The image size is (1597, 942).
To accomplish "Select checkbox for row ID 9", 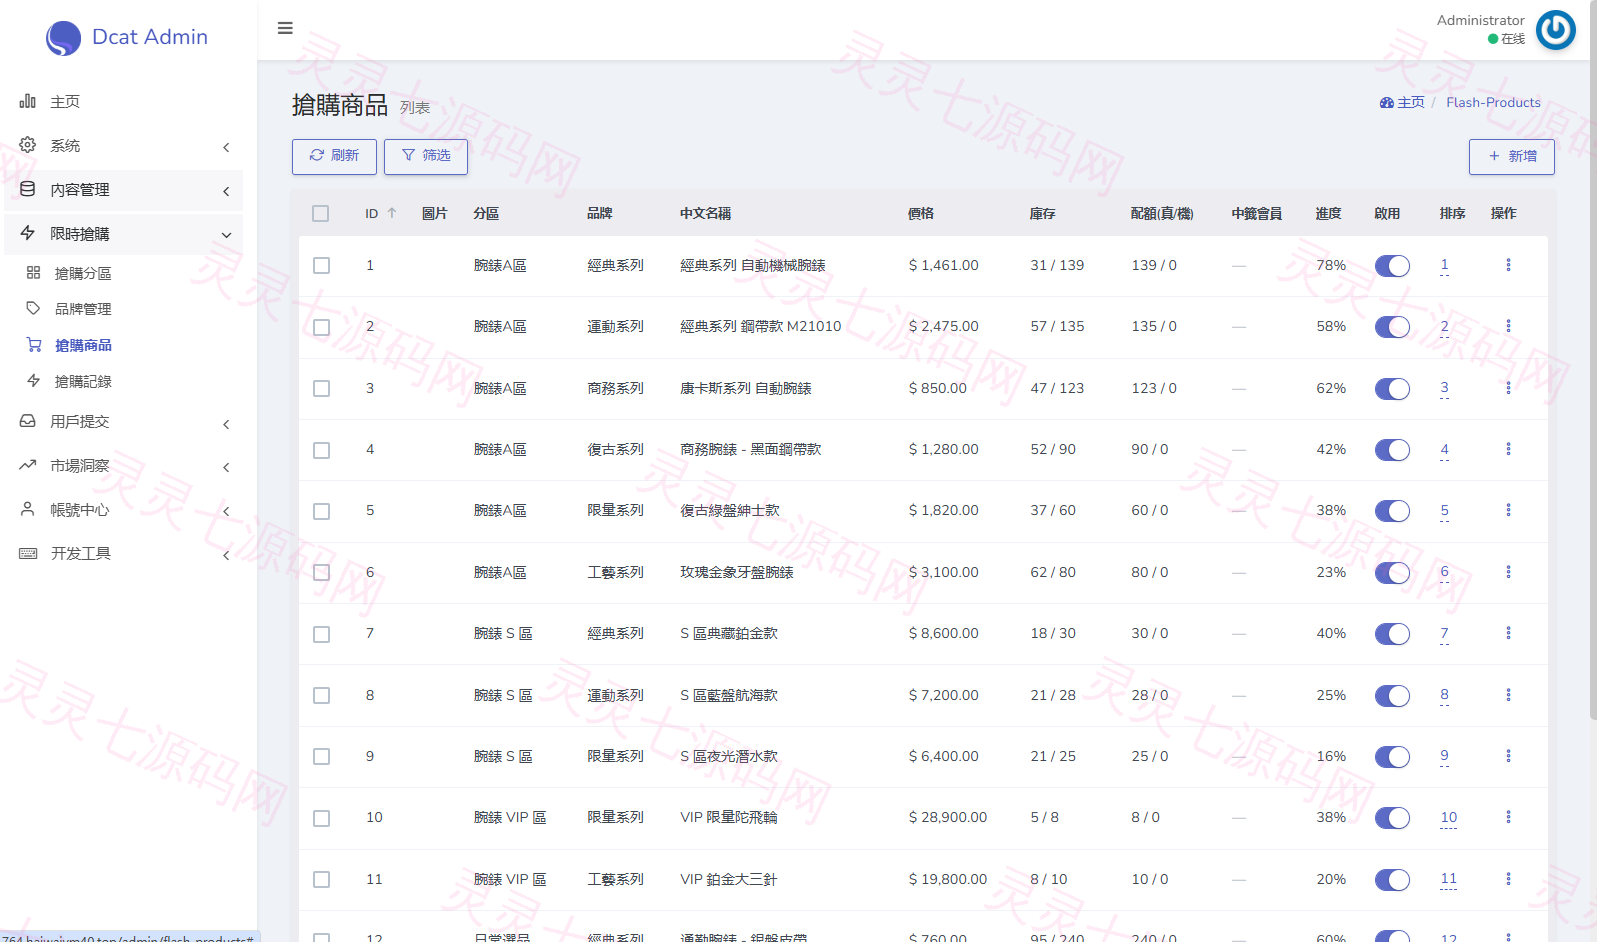I will [321, 756].
